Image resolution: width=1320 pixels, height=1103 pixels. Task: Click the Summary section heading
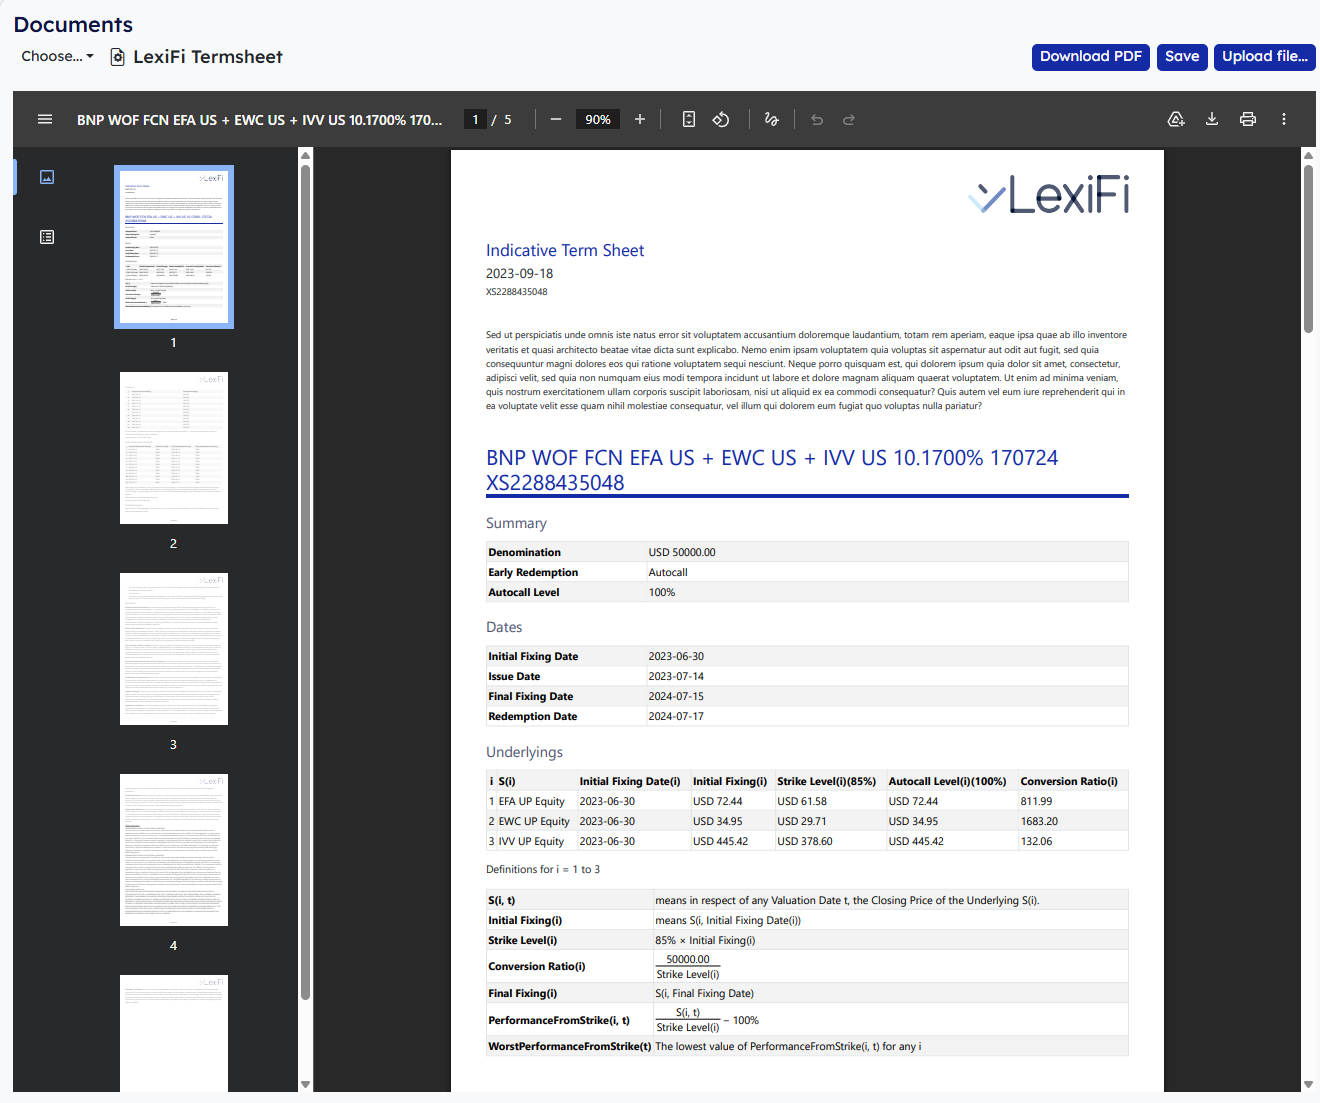click(x=516, y=523)
